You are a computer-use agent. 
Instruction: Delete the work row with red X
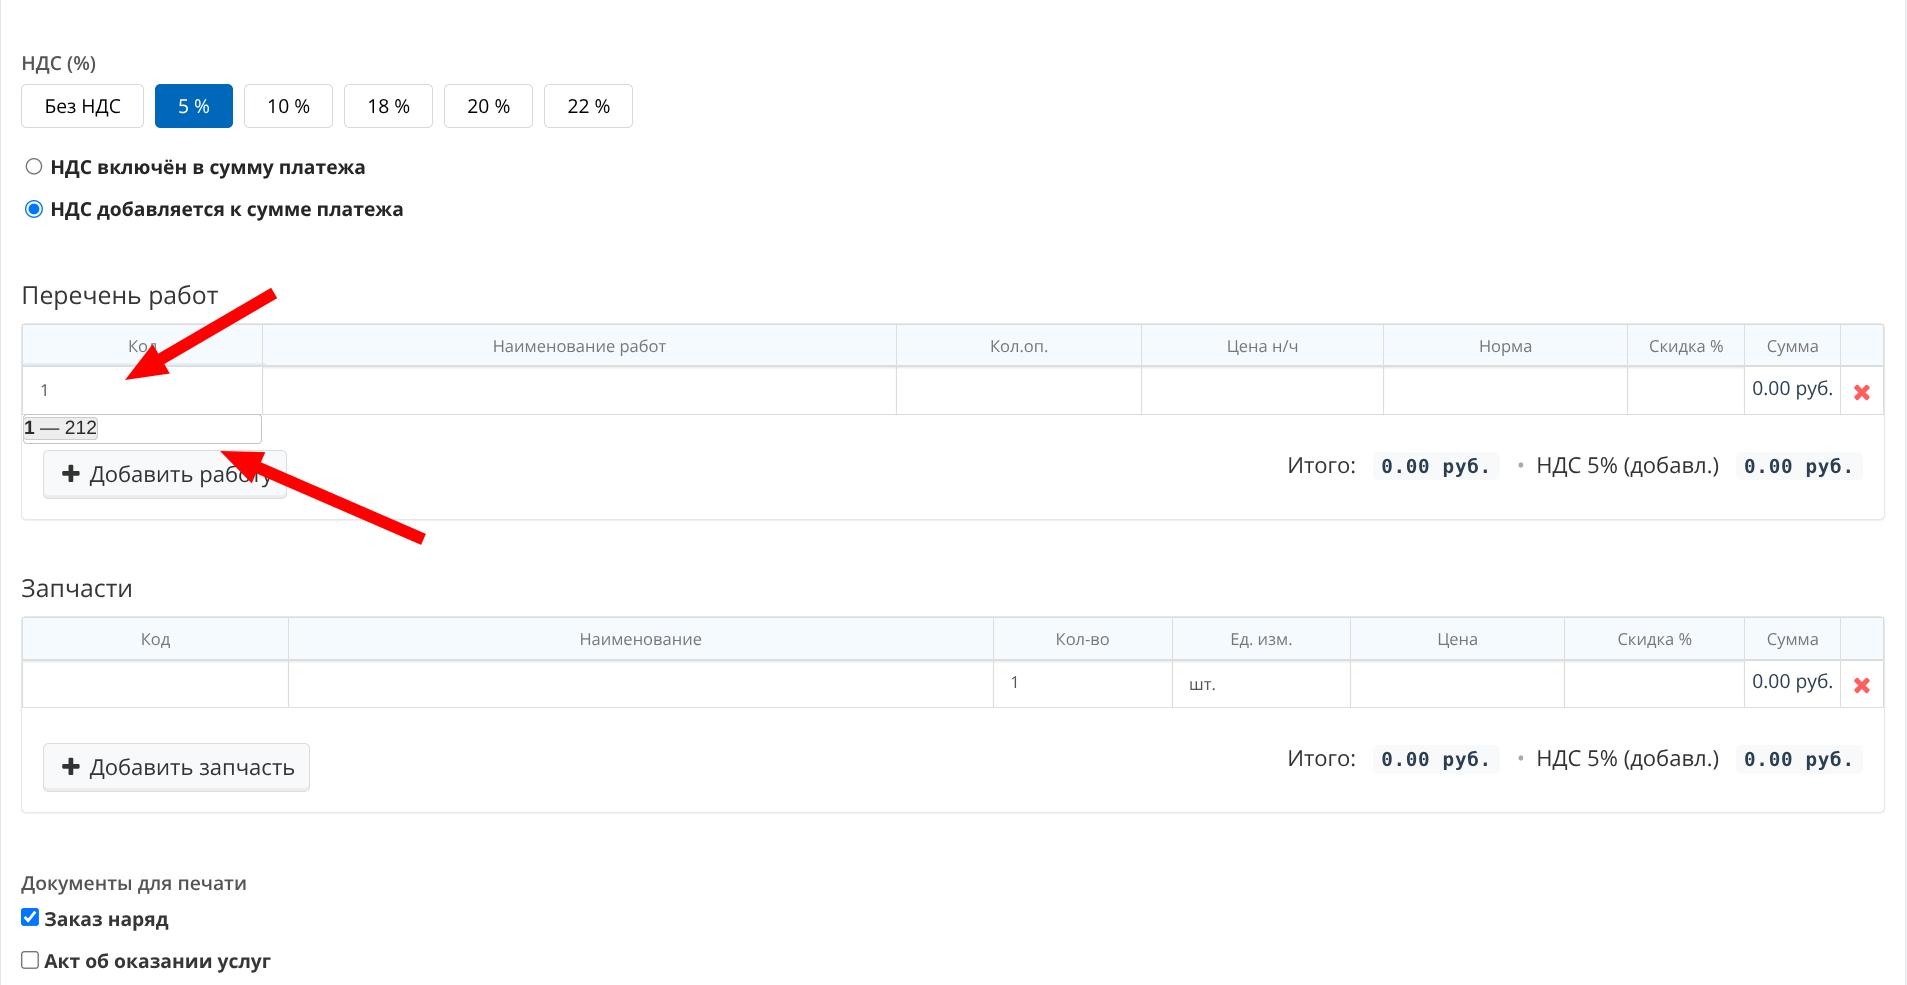tap(1861, 392)
